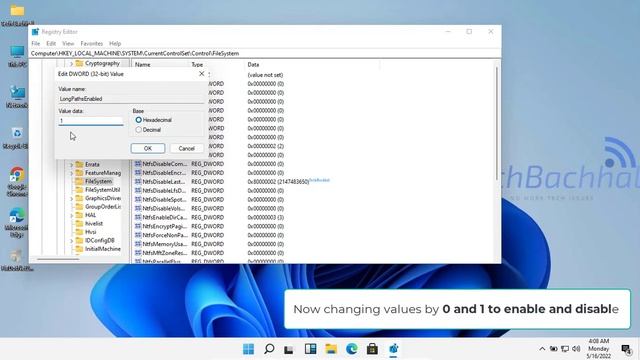Confirm the DWORD edit with OK
The width and height of the screenshot is (640, 360).
point(148,148)
